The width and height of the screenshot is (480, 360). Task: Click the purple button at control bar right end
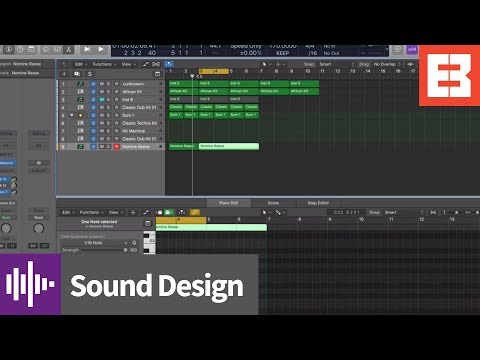click(x=412, y=50)
